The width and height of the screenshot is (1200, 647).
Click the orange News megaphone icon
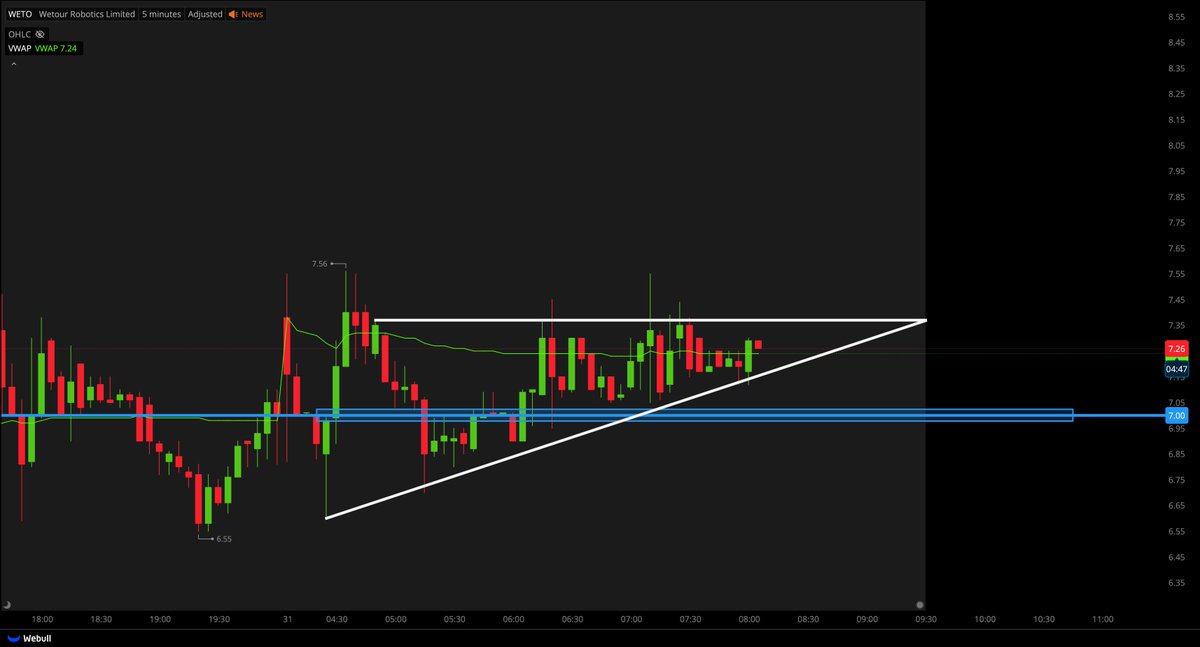[234, 14]
